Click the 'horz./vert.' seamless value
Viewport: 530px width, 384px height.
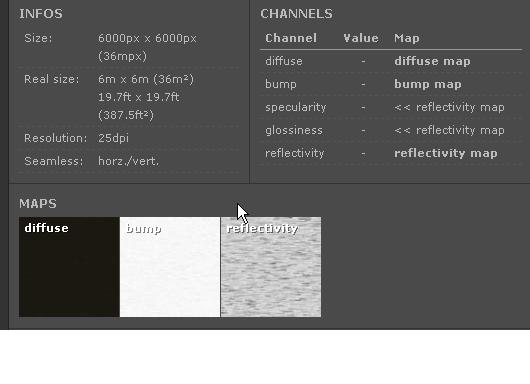point(128,161)
